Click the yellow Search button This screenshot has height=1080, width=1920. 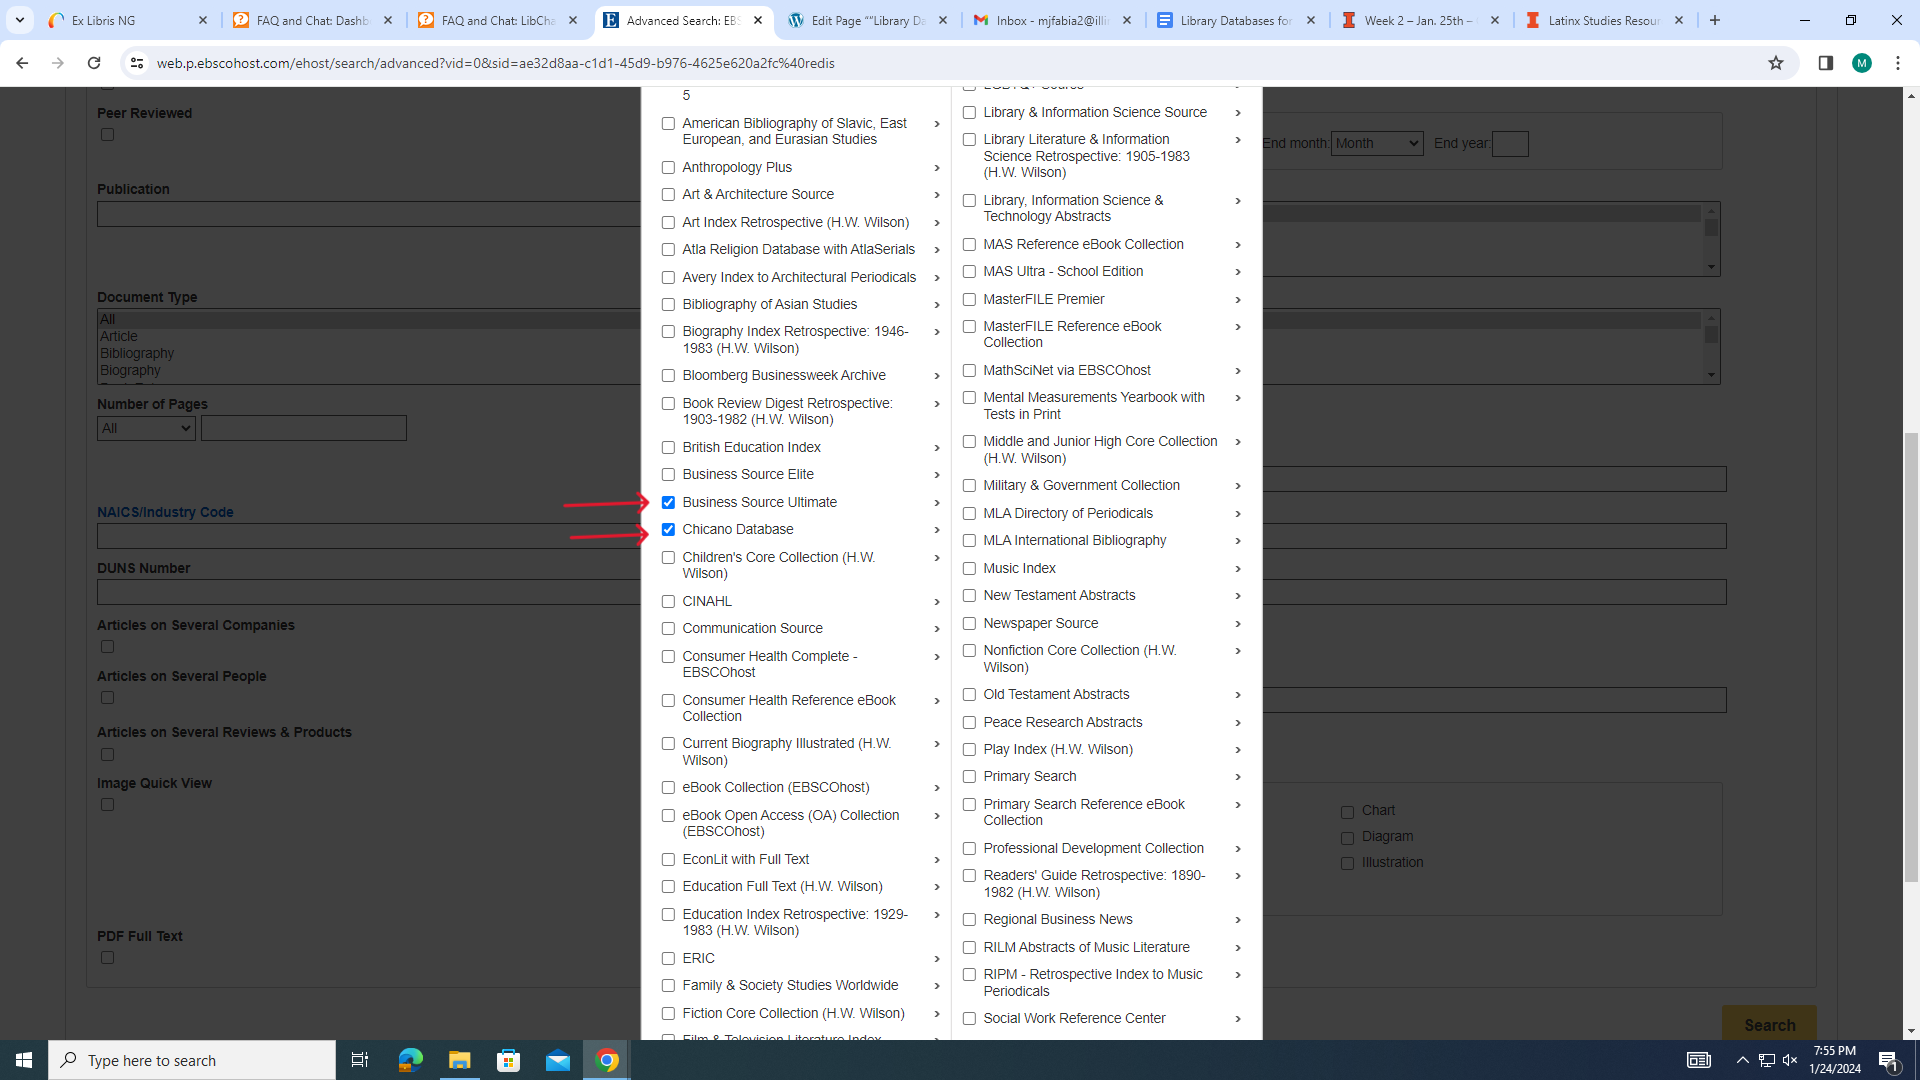1769,1024
